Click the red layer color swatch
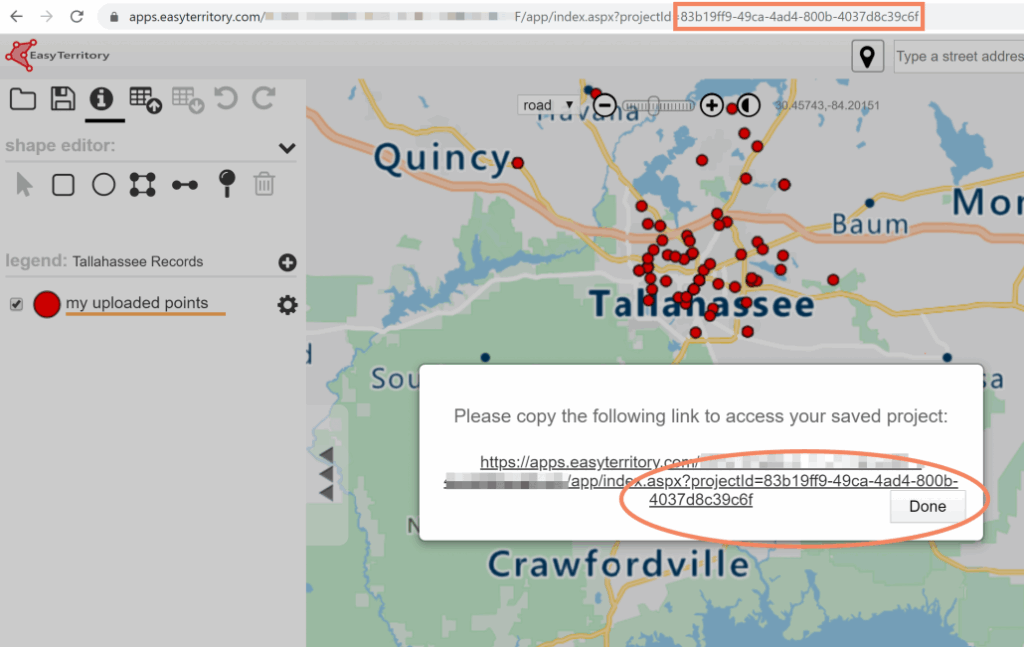Screen dimensions: 1024x647 47,304
